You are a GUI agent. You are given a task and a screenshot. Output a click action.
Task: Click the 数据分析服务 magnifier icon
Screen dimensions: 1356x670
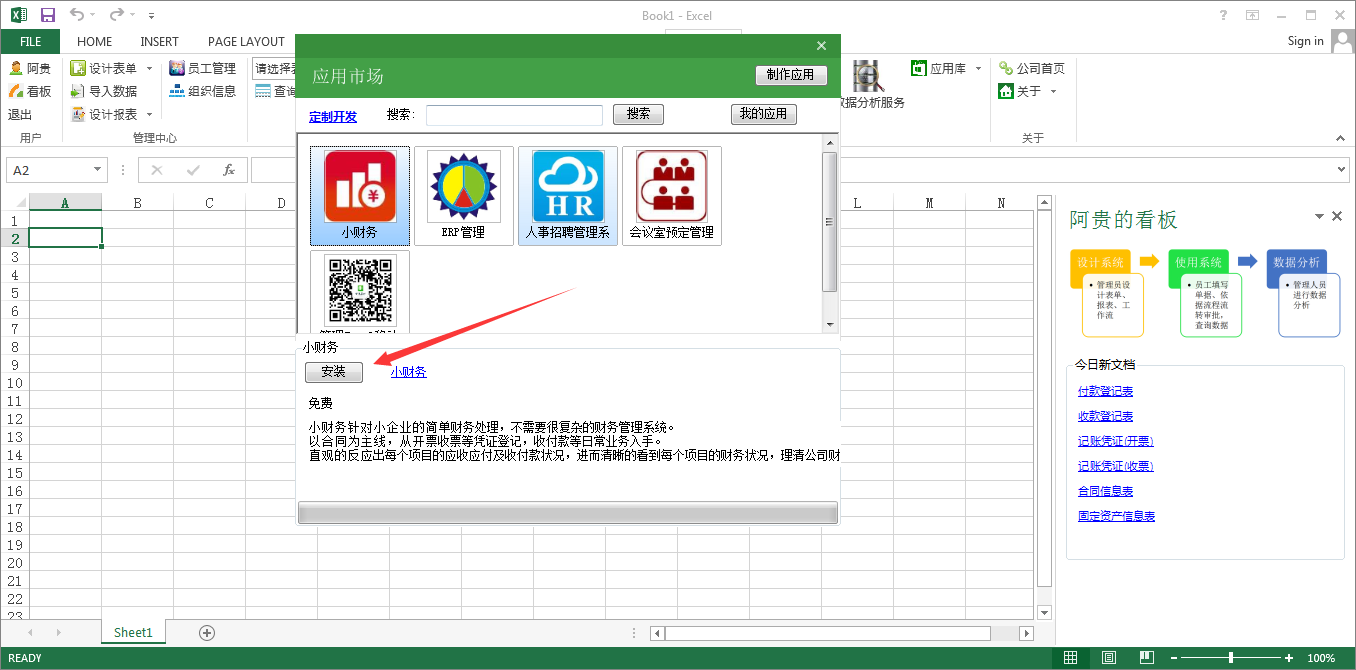tap(868, 76)
